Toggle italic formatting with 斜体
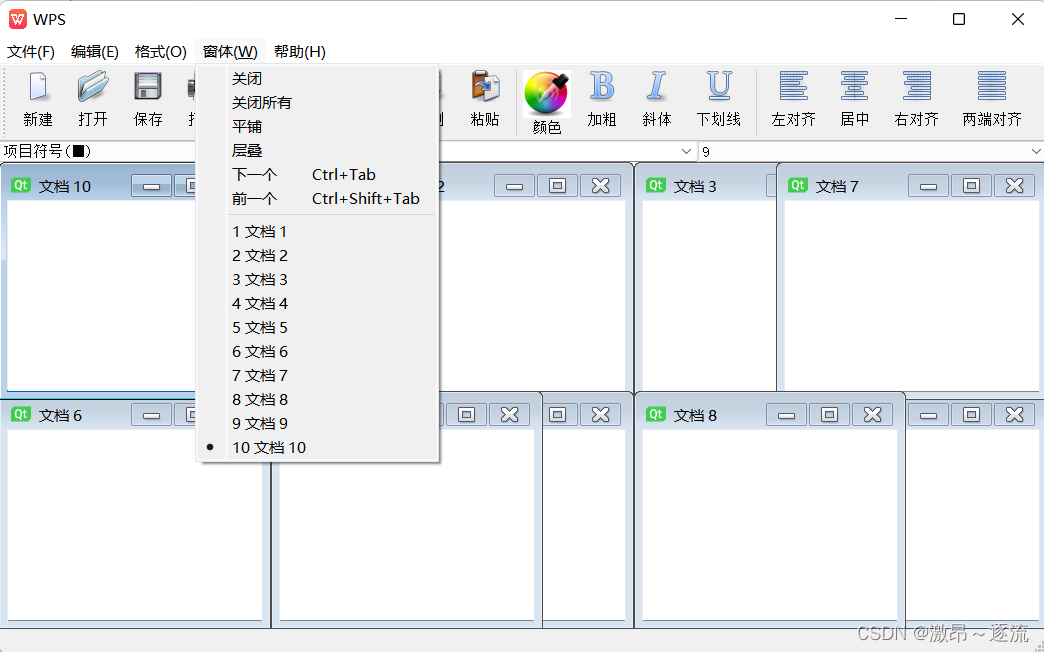1044x652 pixels. tap(657, 100)
